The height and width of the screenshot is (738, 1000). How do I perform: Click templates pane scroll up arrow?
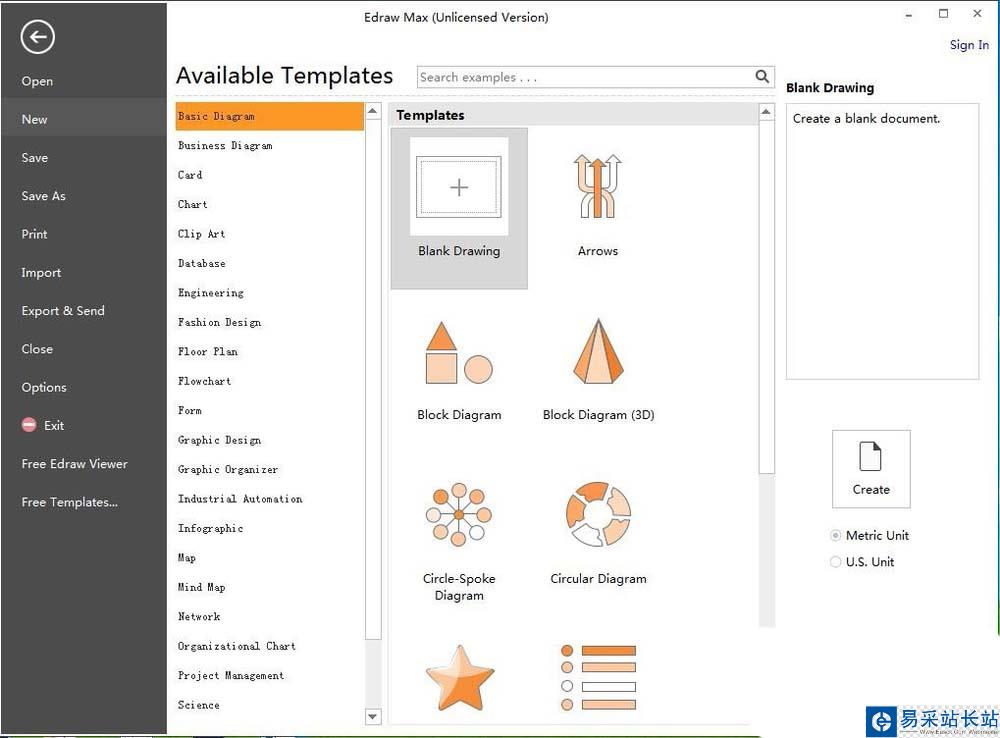pos(767,113)
